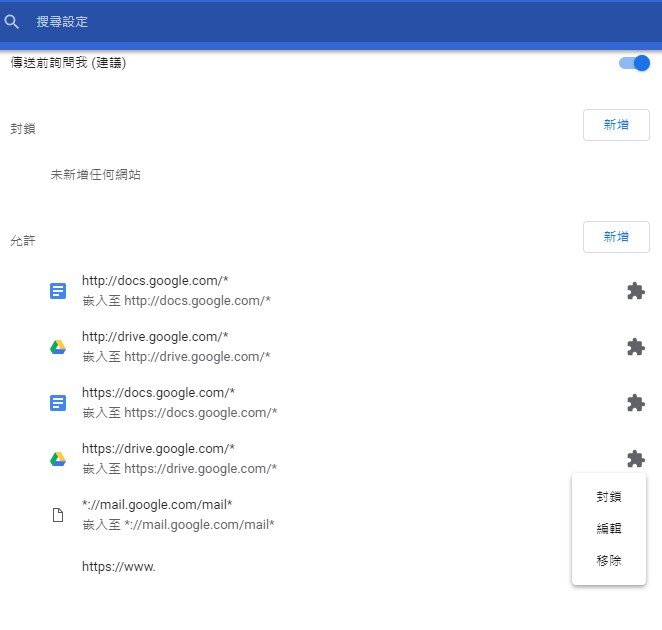This screenshot has width=662, height=630.
Task: Click the Docs icon for https://docs.google.com
Action: (58, 403)
